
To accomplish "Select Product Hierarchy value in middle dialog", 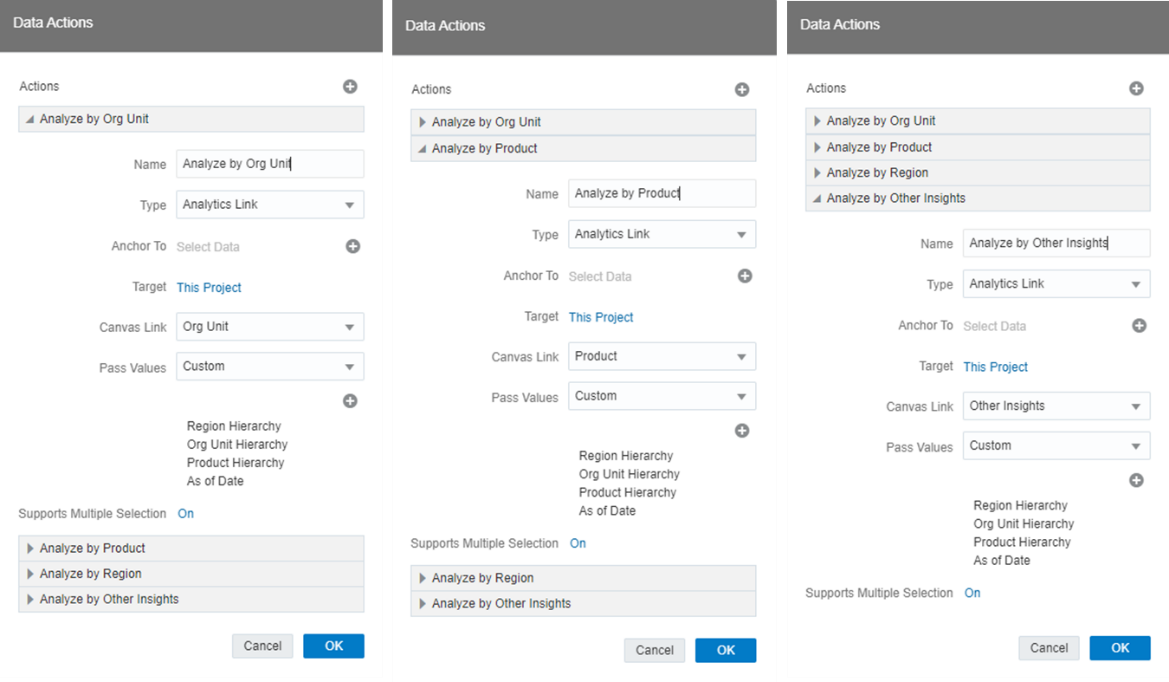I will tap(628, 493).
